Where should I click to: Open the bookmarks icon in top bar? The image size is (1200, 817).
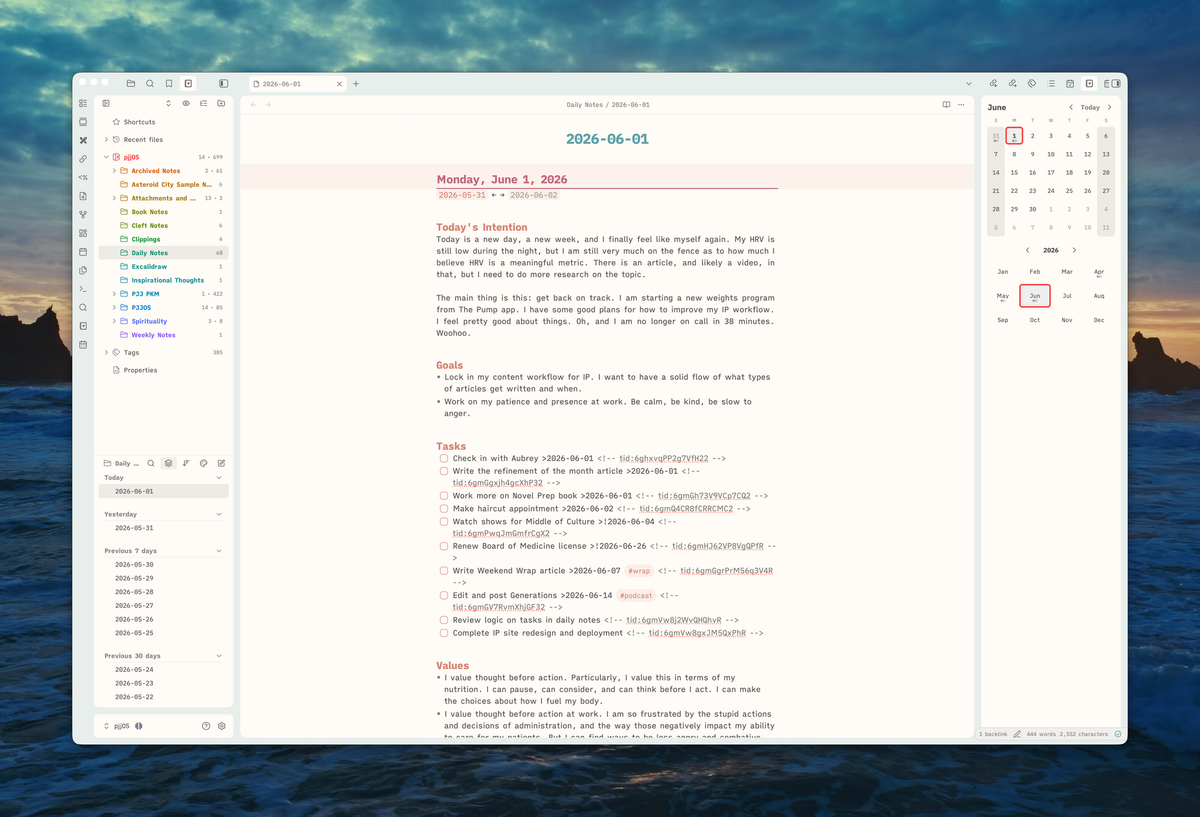point(169,84)
